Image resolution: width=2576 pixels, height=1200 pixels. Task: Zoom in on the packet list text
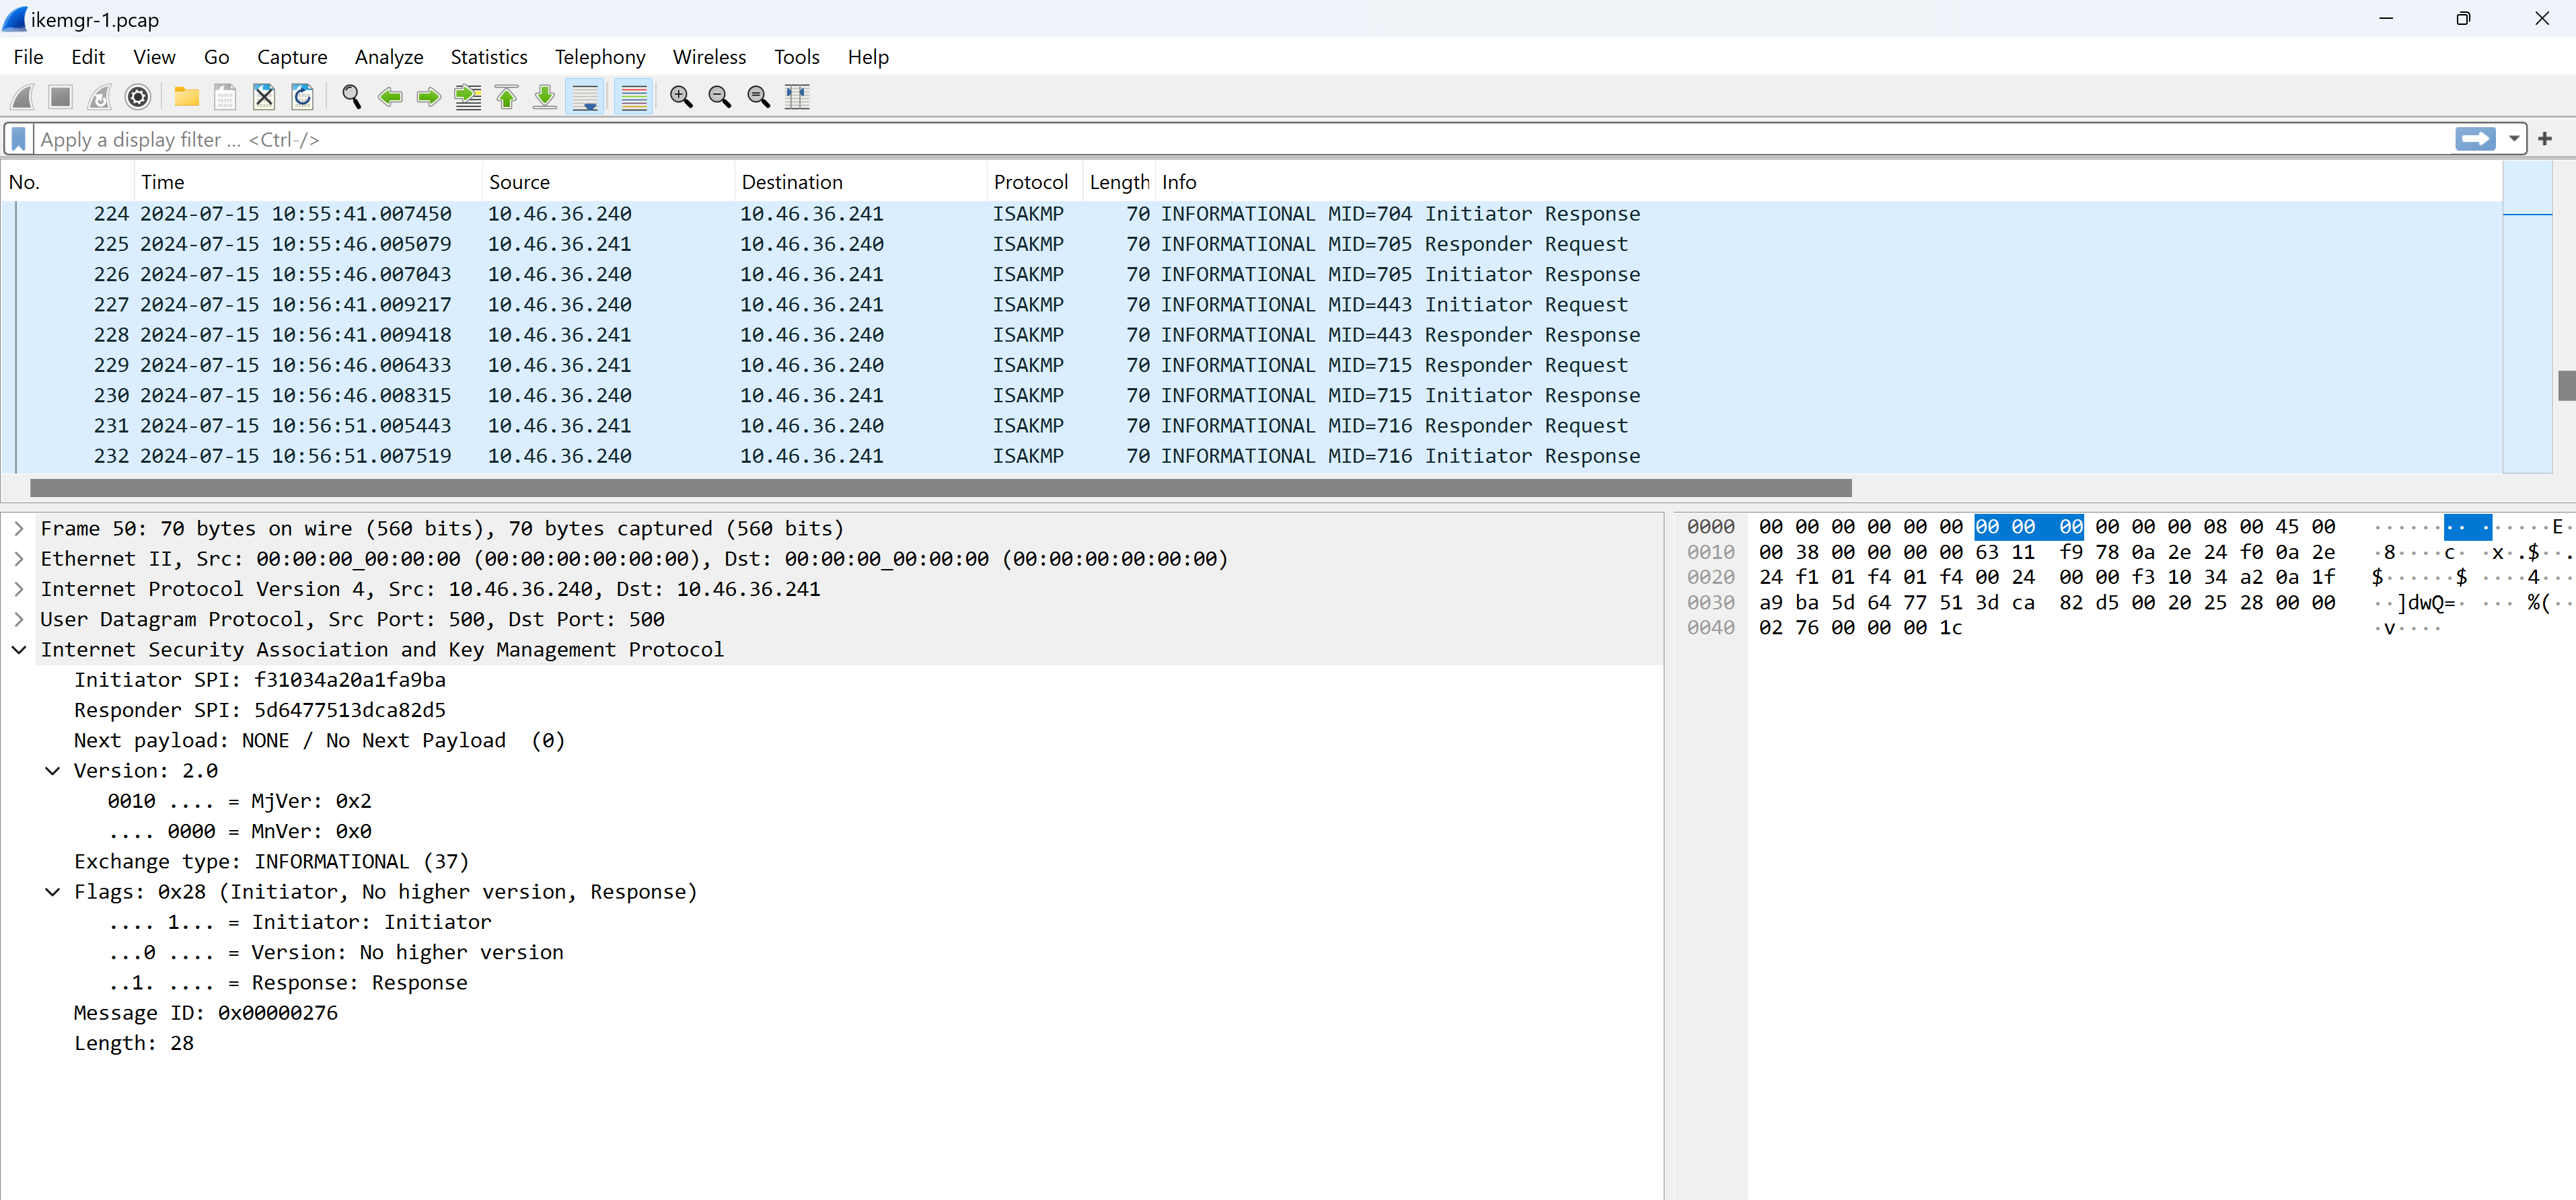pos(681,96)
